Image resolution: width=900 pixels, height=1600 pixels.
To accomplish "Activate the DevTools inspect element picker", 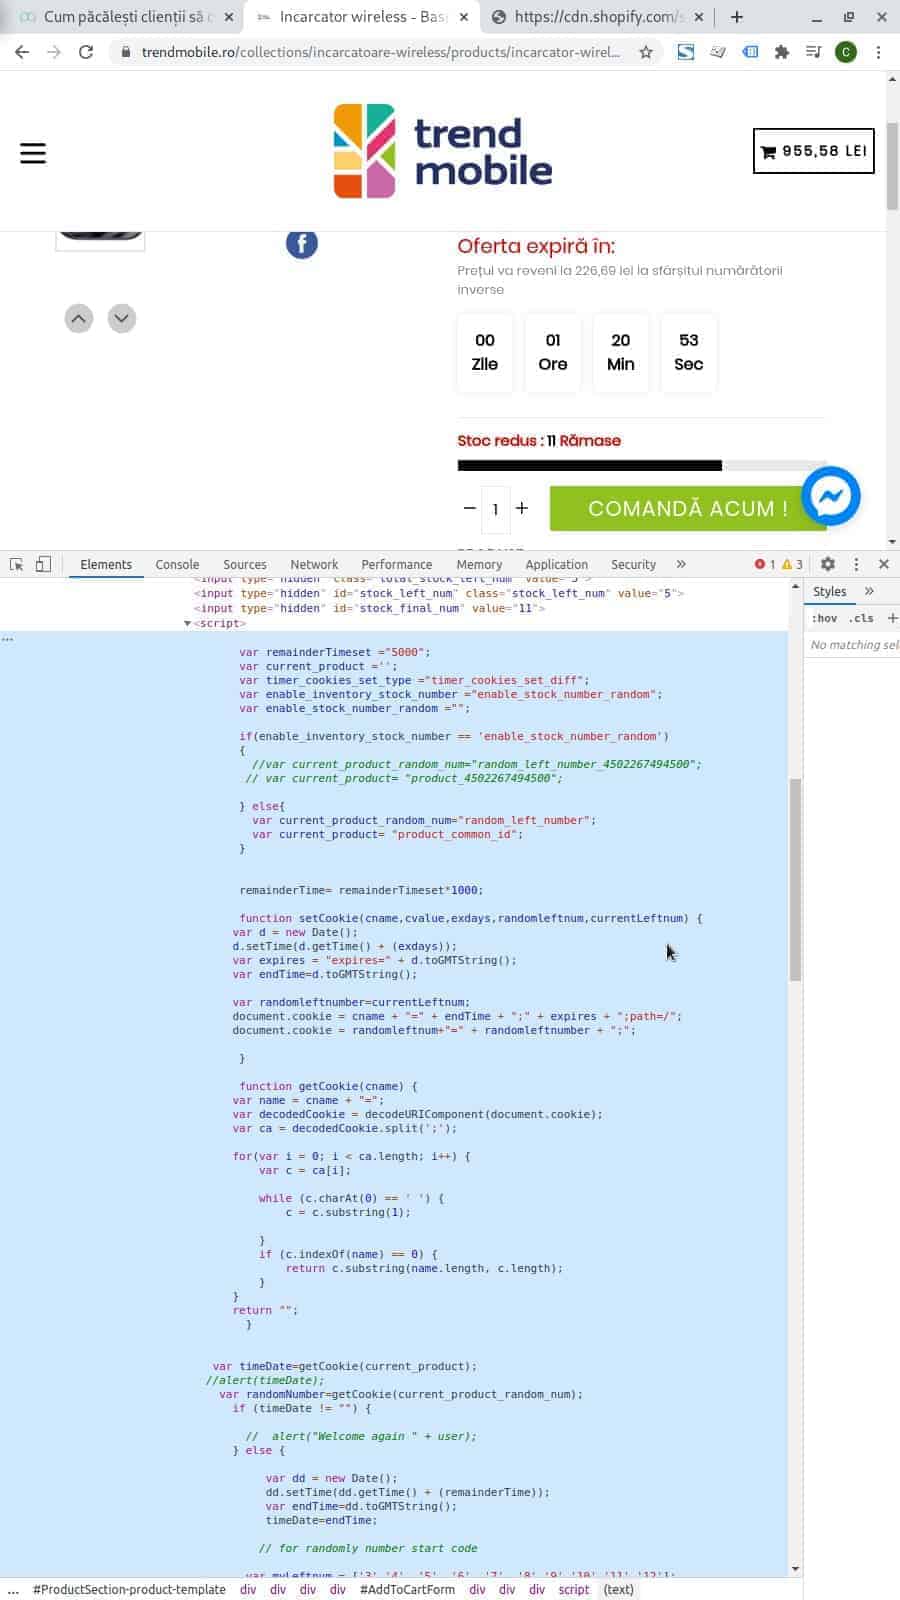I will pos(16,564).
